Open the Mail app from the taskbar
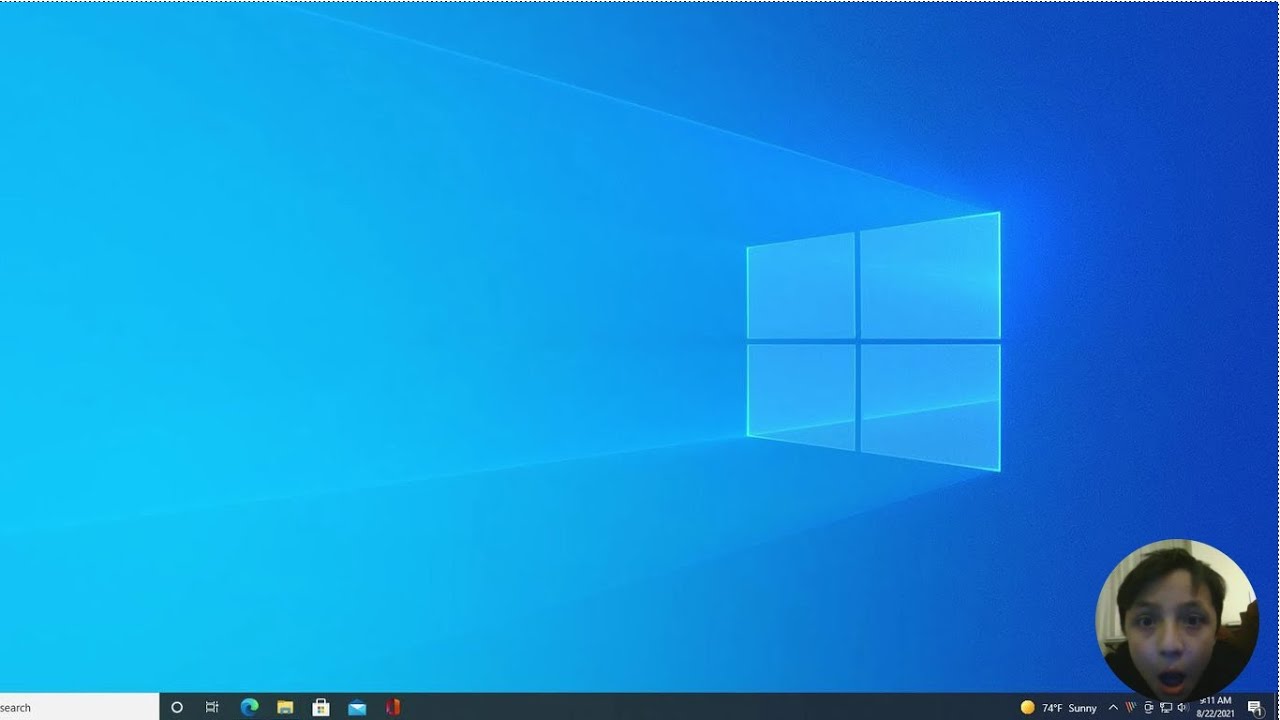1280x720 pixels. (x=357, y=708)
